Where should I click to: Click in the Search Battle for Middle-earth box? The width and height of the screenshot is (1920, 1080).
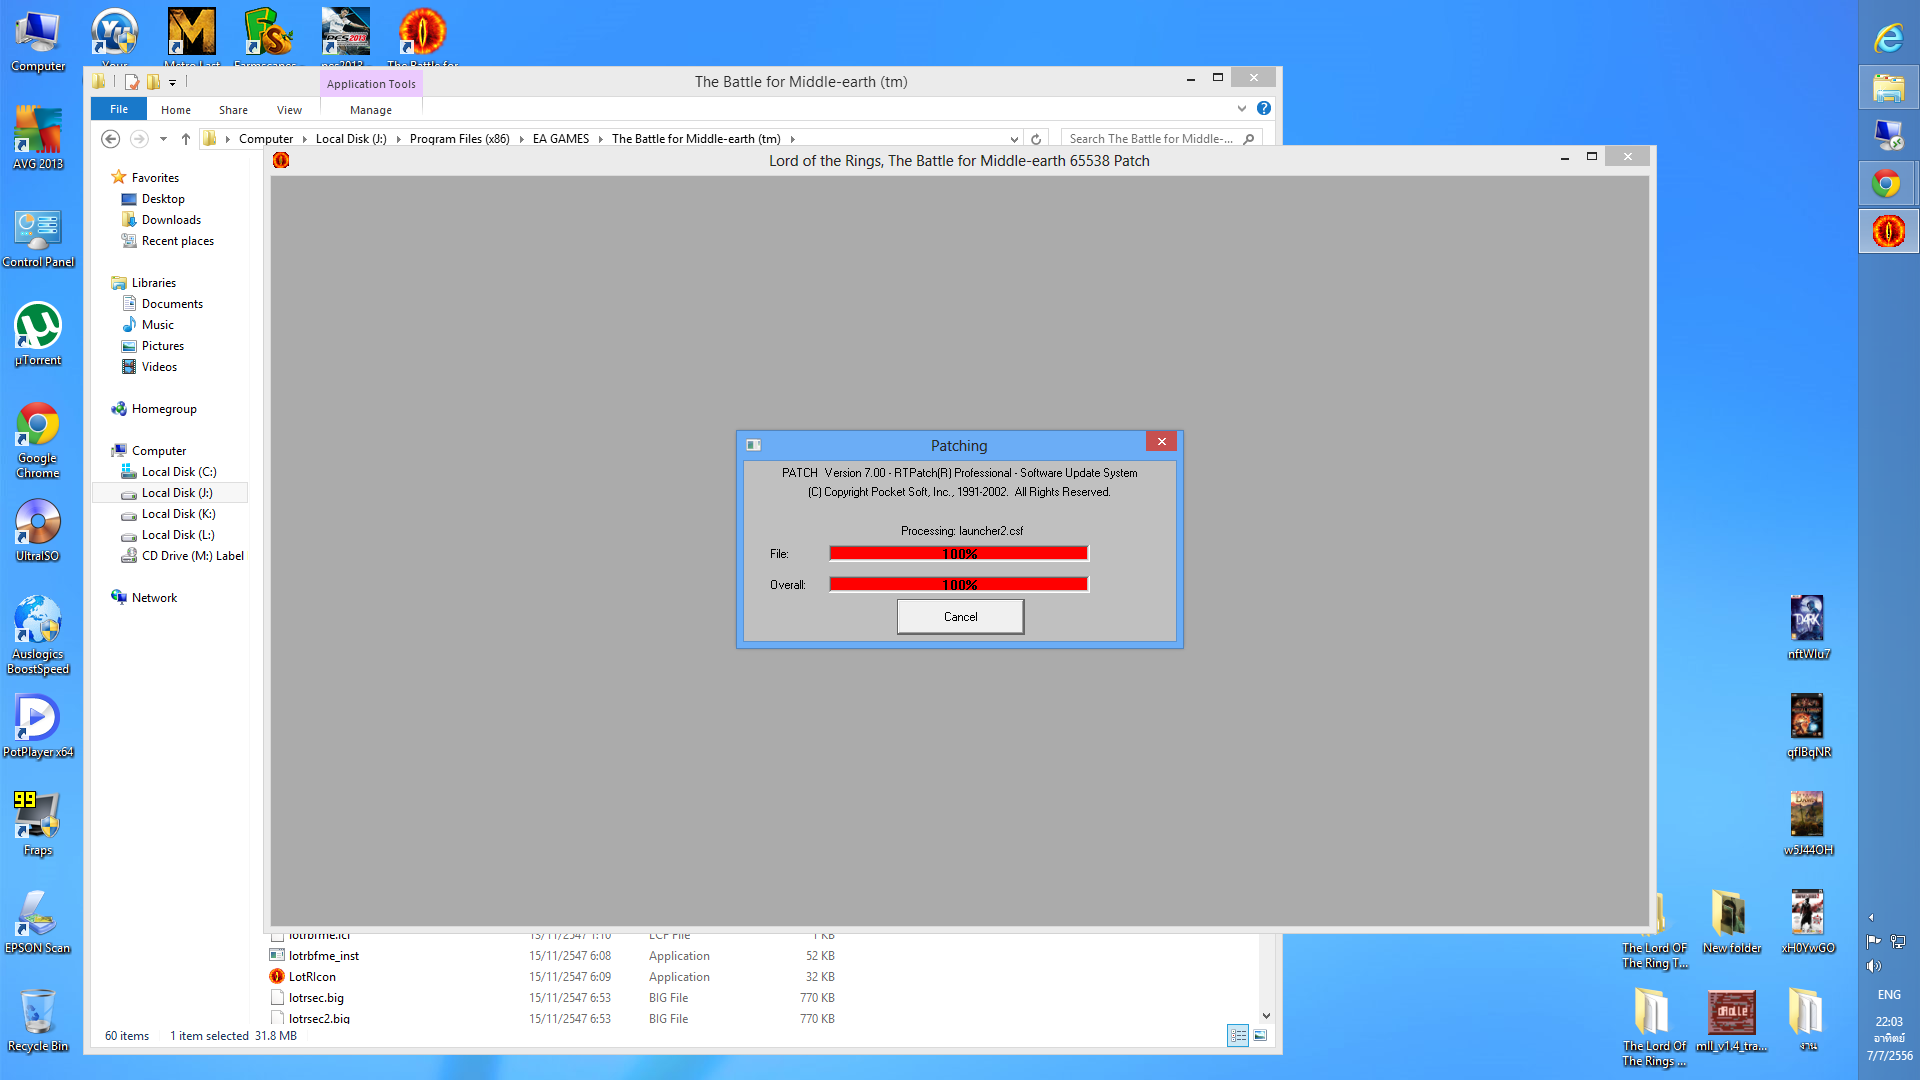[1150, 139]
